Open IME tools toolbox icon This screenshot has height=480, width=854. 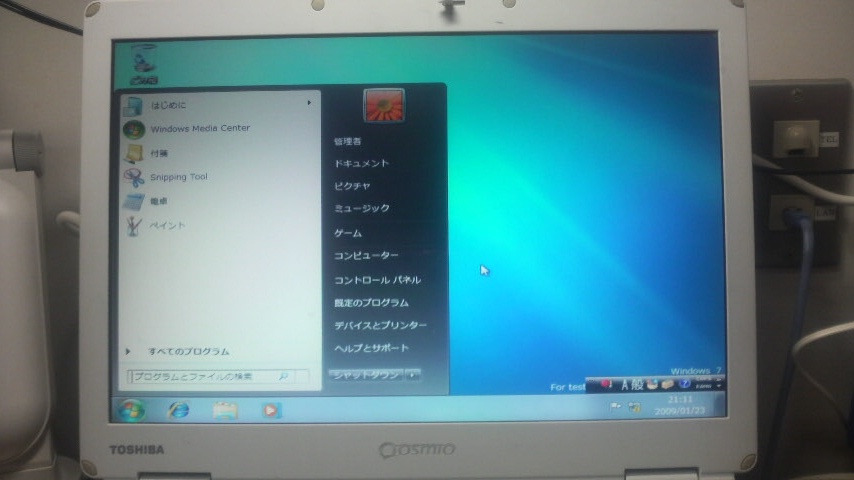click(668, 385)
